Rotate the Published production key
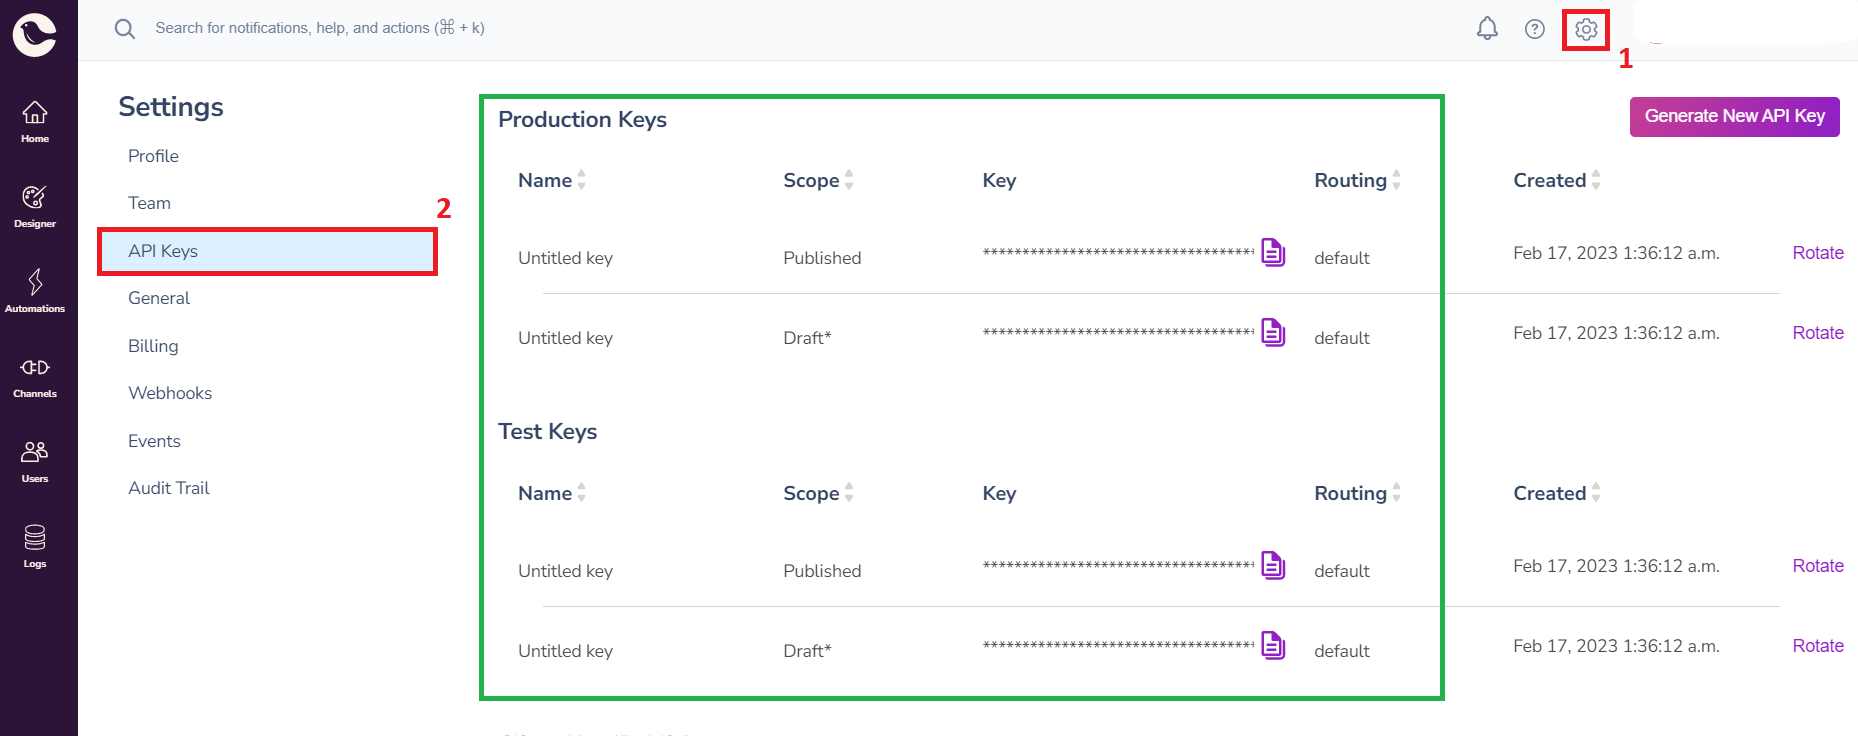The height and width of the screenshot is (736, 1858). click(1817, 253)
